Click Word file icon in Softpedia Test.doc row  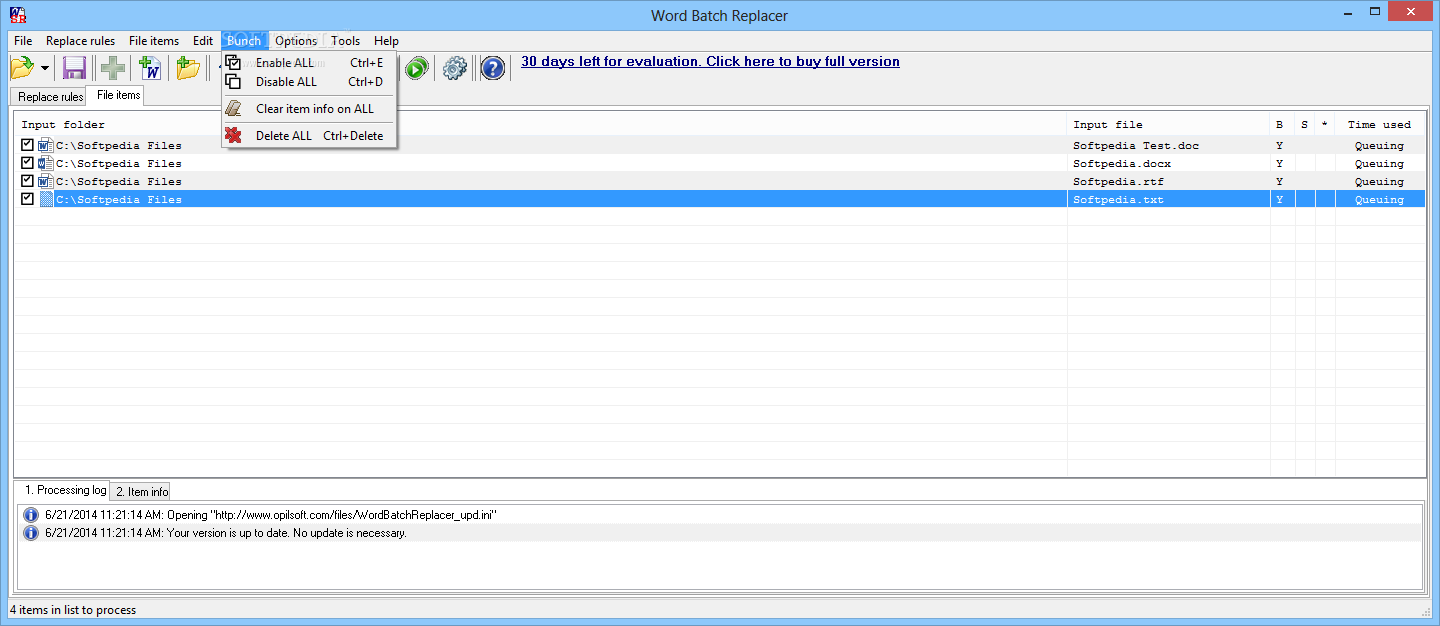coord(45,145)
